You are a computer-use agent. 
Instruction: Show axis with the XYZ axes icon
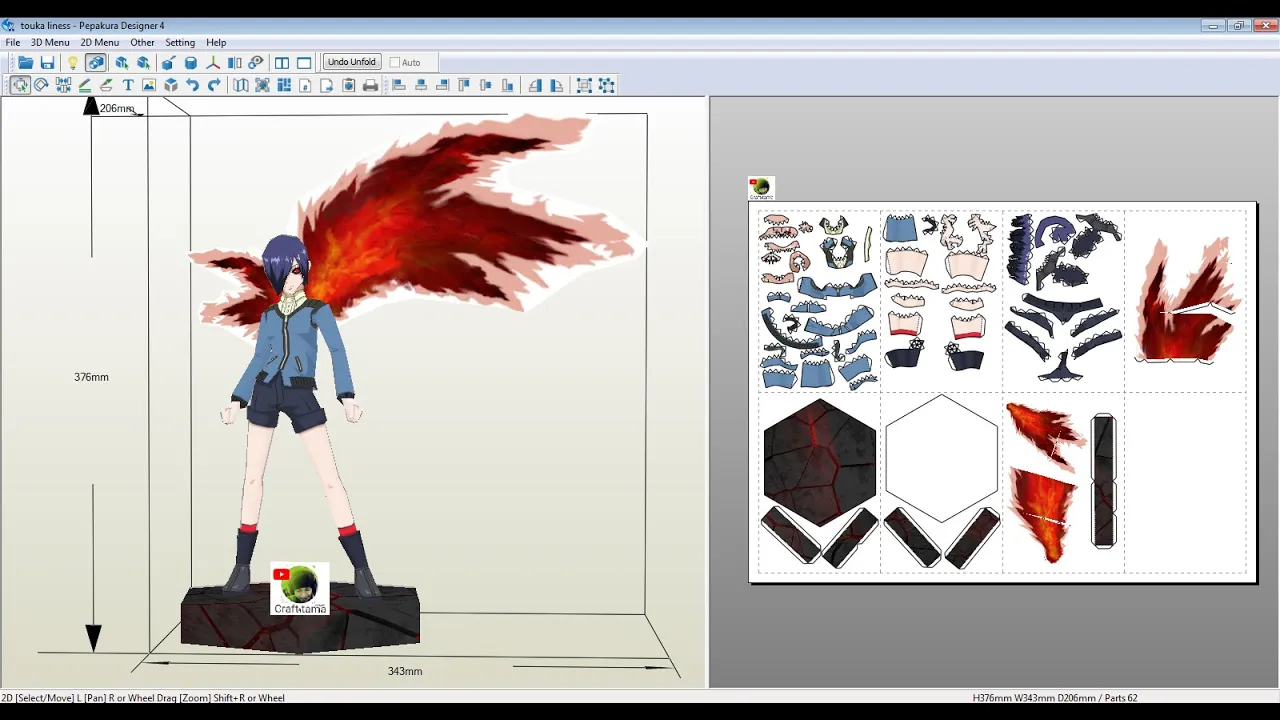point(212,62)
